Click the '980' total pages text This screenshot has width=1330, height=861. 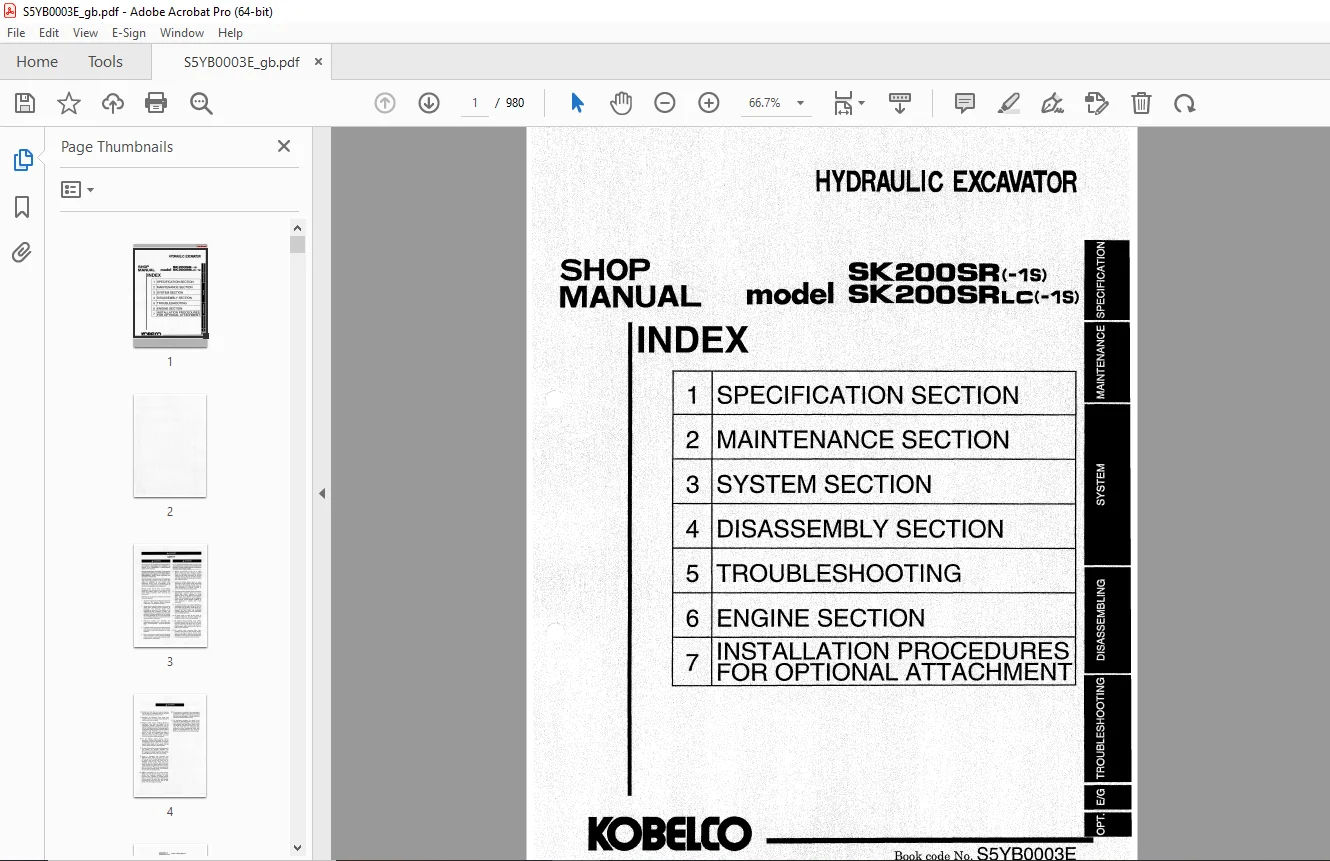515,103
